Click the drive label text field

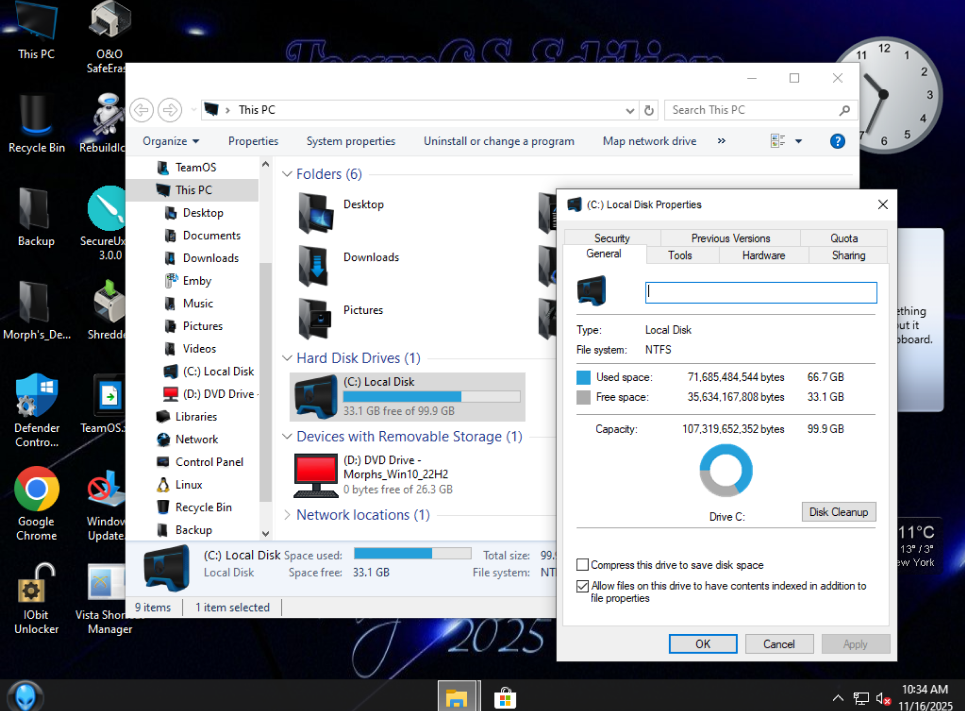click(x=761, y=292)
